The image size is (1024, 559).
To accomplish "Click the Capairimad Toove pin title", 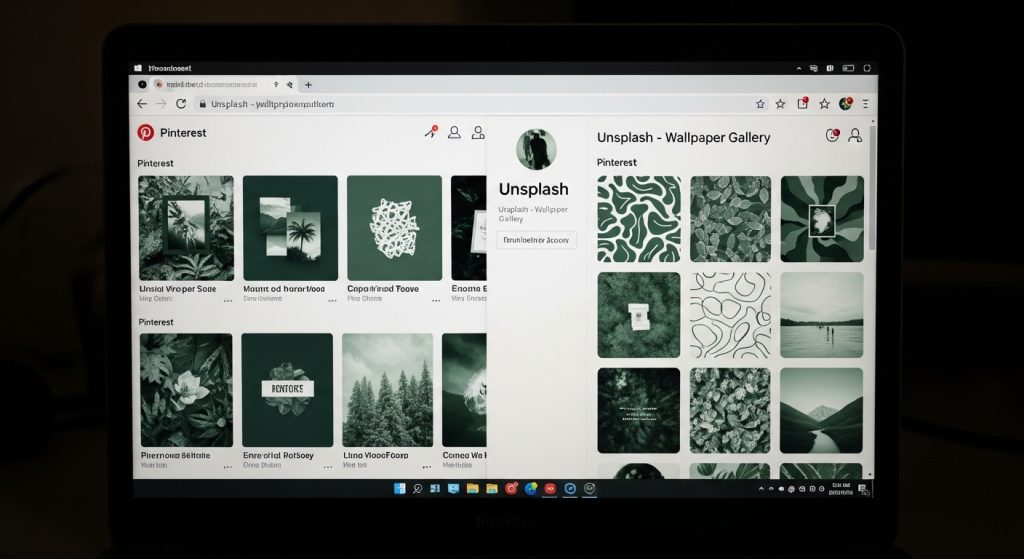I will tap(383, 289).
